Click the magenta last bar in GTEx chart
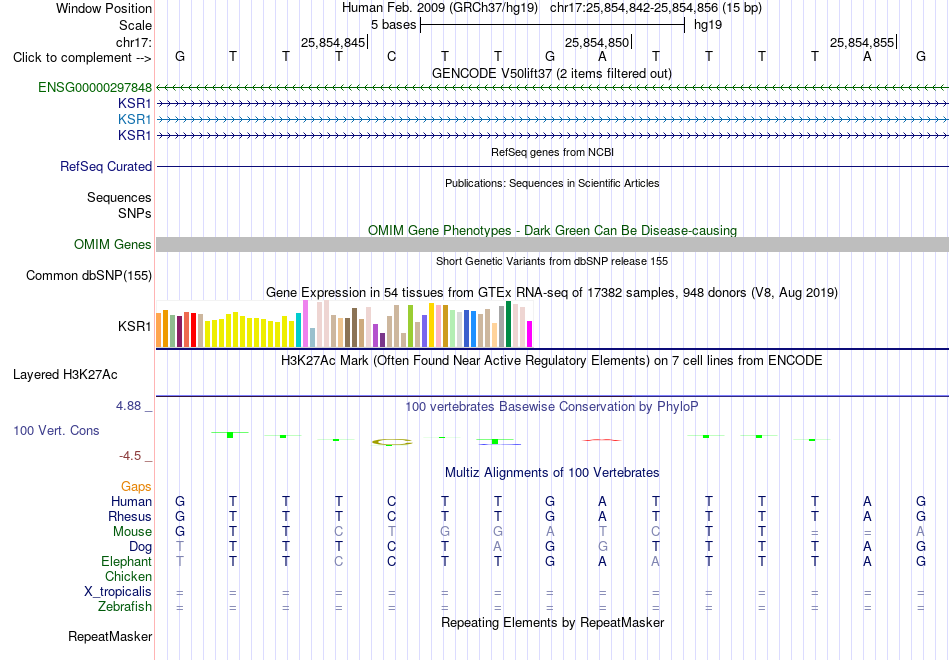 [x=529, y=334]
